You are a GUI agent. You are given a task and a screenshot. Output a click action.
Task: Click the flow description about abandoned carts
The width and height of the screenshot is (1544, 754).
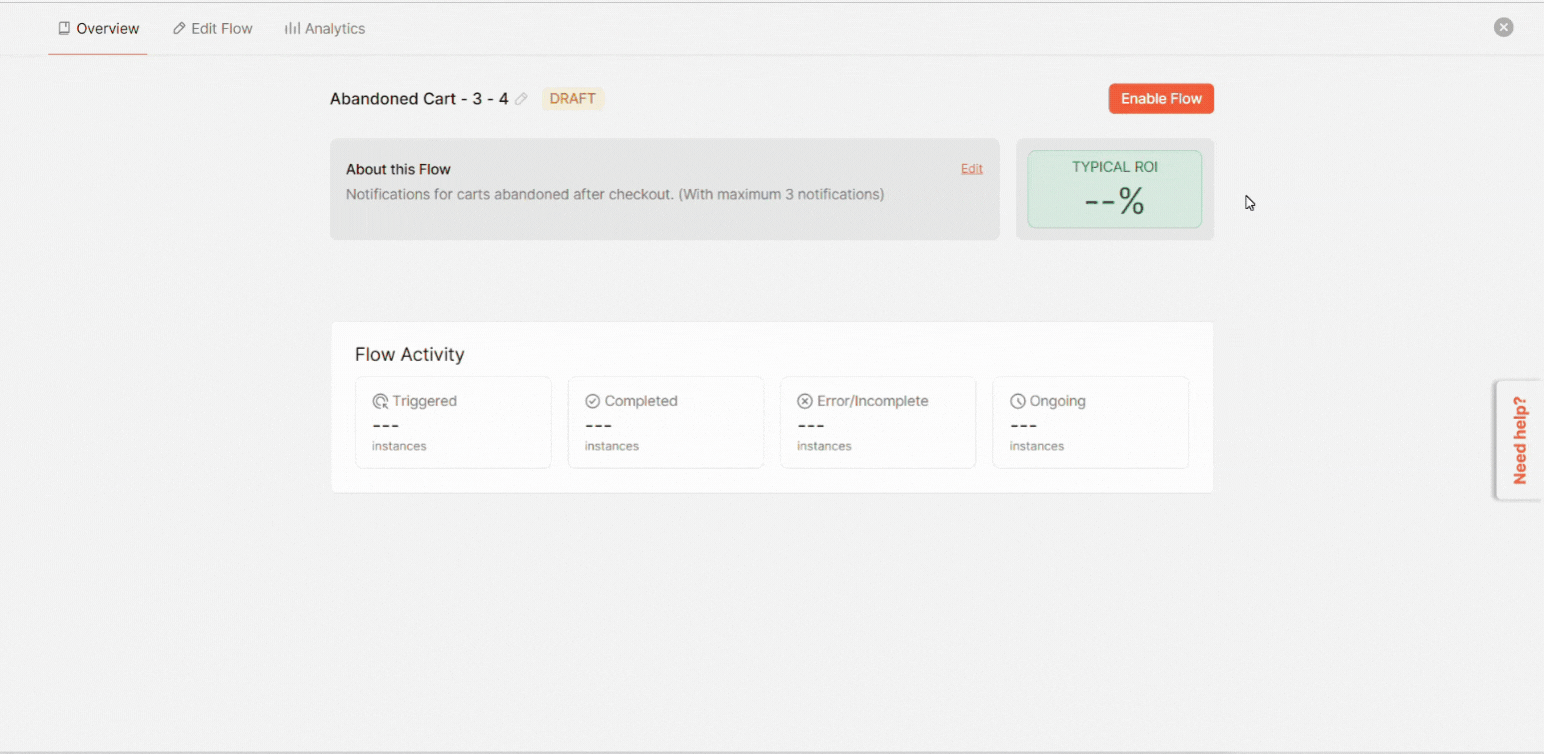pyautogui.click(x=615, y=194)
